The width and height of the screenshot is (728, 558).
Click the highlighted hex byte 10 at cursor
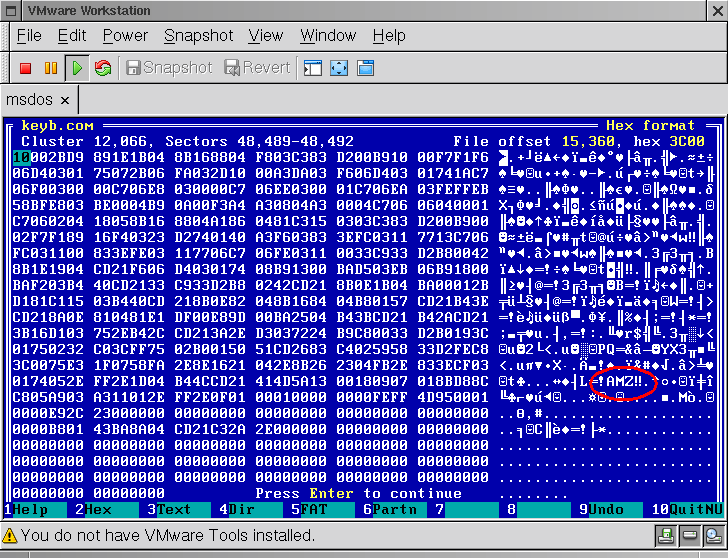coord(21,157)
